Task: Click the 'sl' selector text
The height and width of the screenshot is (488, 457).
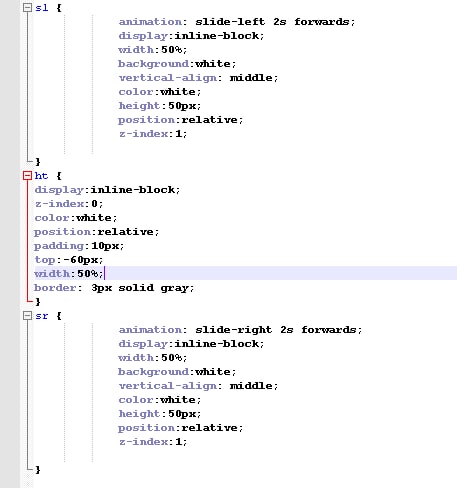Action: 42,8
